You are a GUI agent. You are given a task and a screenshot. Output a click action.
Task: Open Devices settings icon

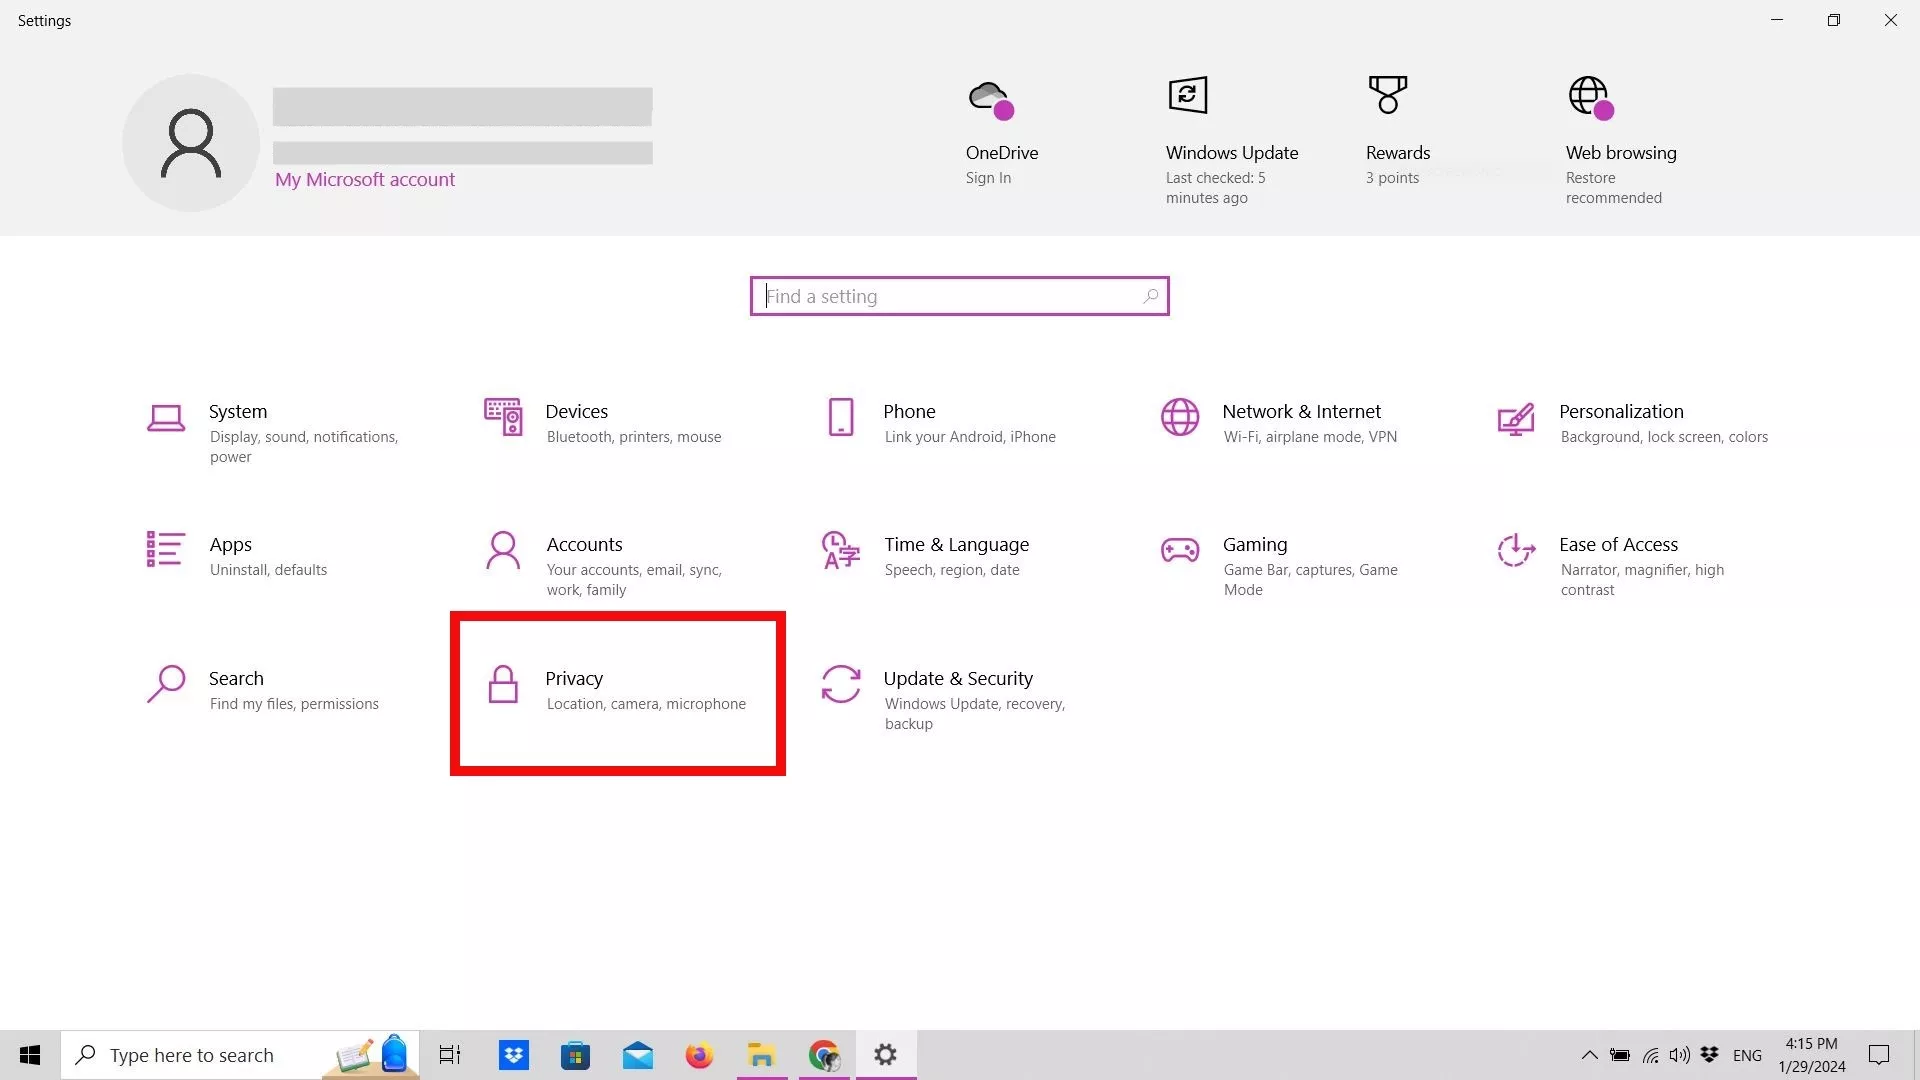(503, 417)
